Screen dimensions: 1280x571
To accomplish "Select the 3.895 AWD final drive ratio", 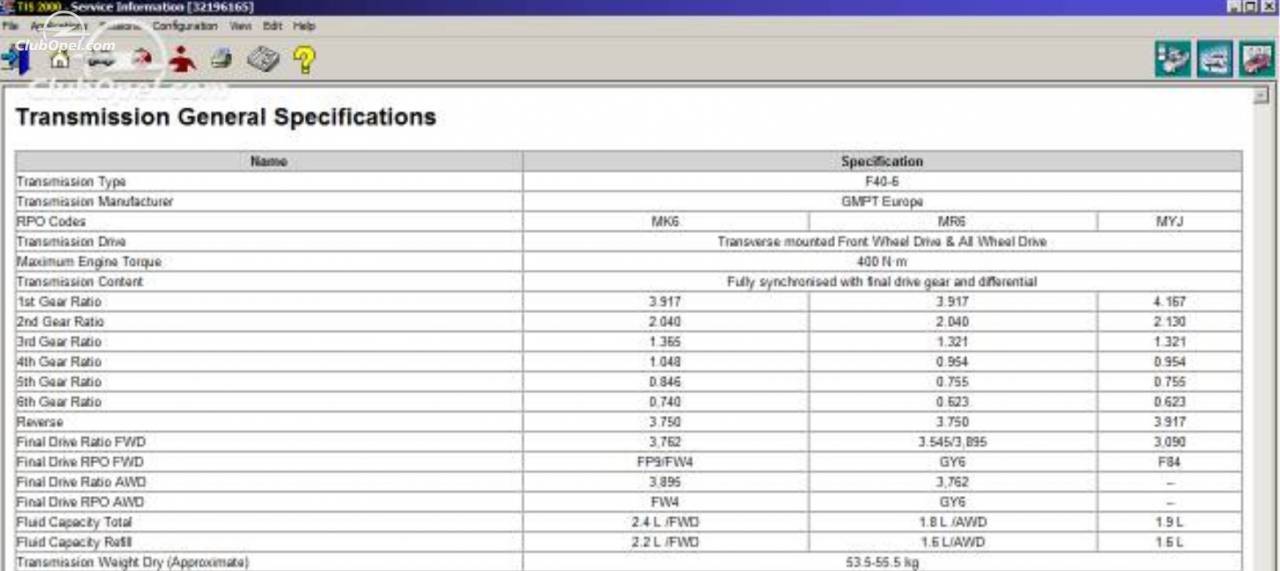I will (666, 482).
